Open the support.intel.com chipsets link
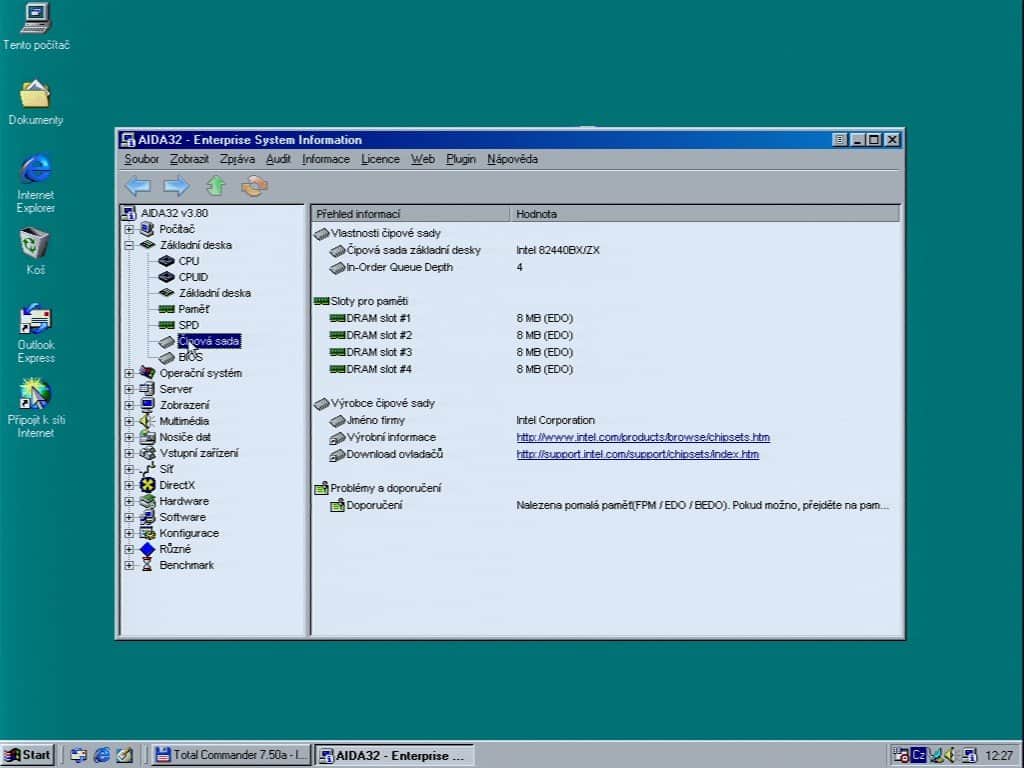 [x=637, y=454]
